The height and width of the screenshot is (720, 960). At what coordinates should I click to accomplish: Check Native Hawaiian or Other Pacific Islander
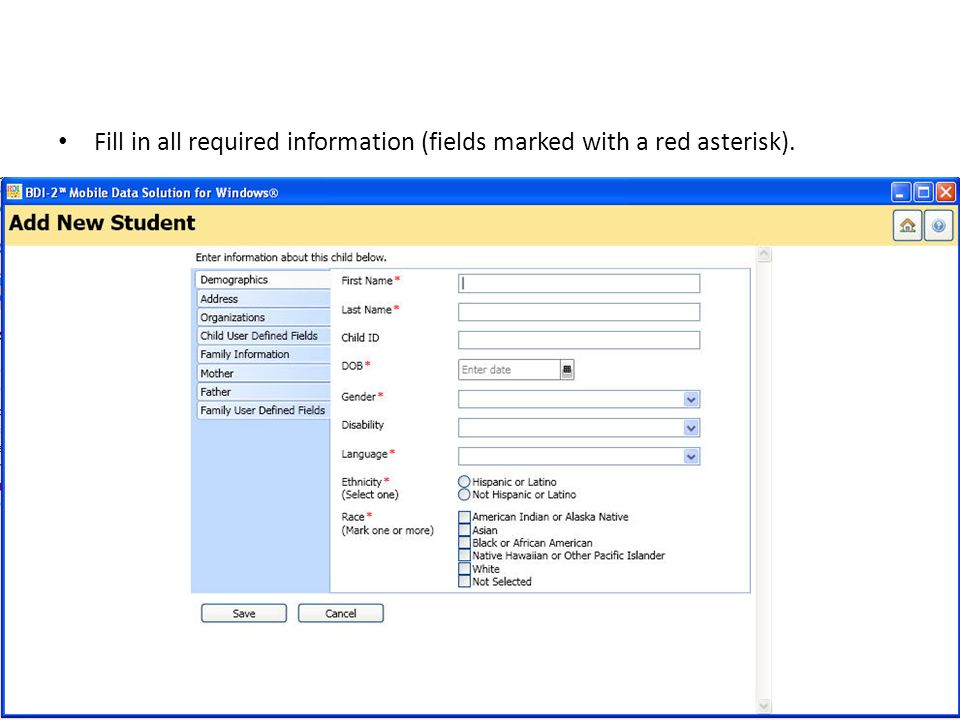point(464,556)
